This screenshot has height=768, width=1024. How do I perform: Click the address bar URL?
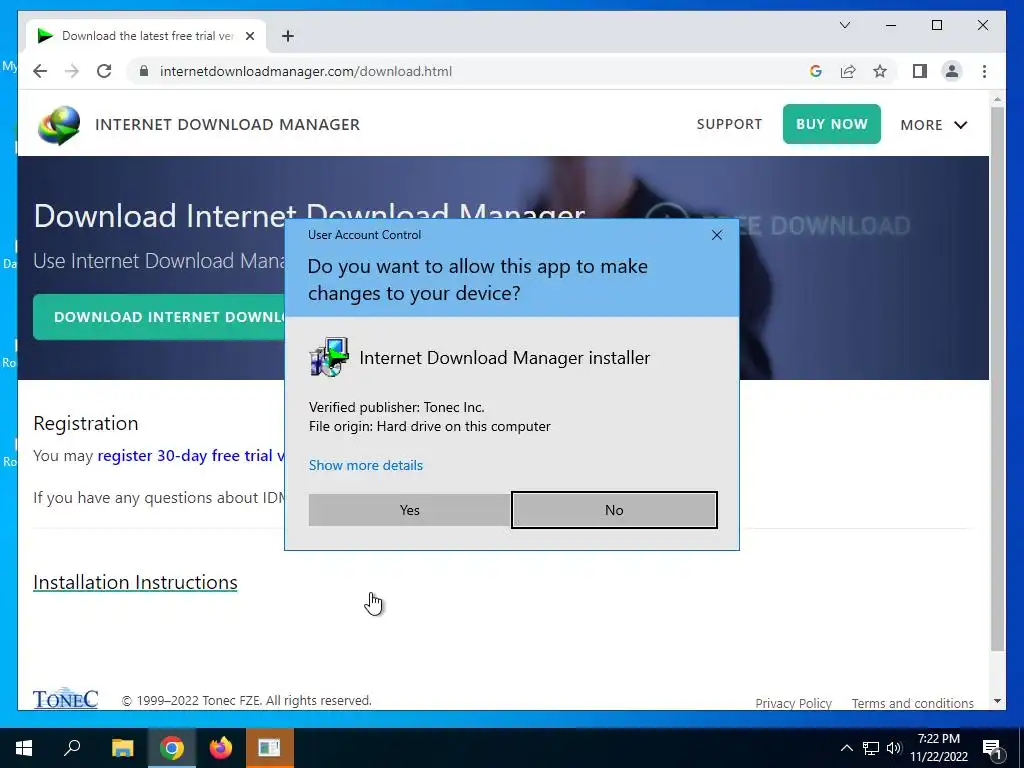click(x=306, y=71)
